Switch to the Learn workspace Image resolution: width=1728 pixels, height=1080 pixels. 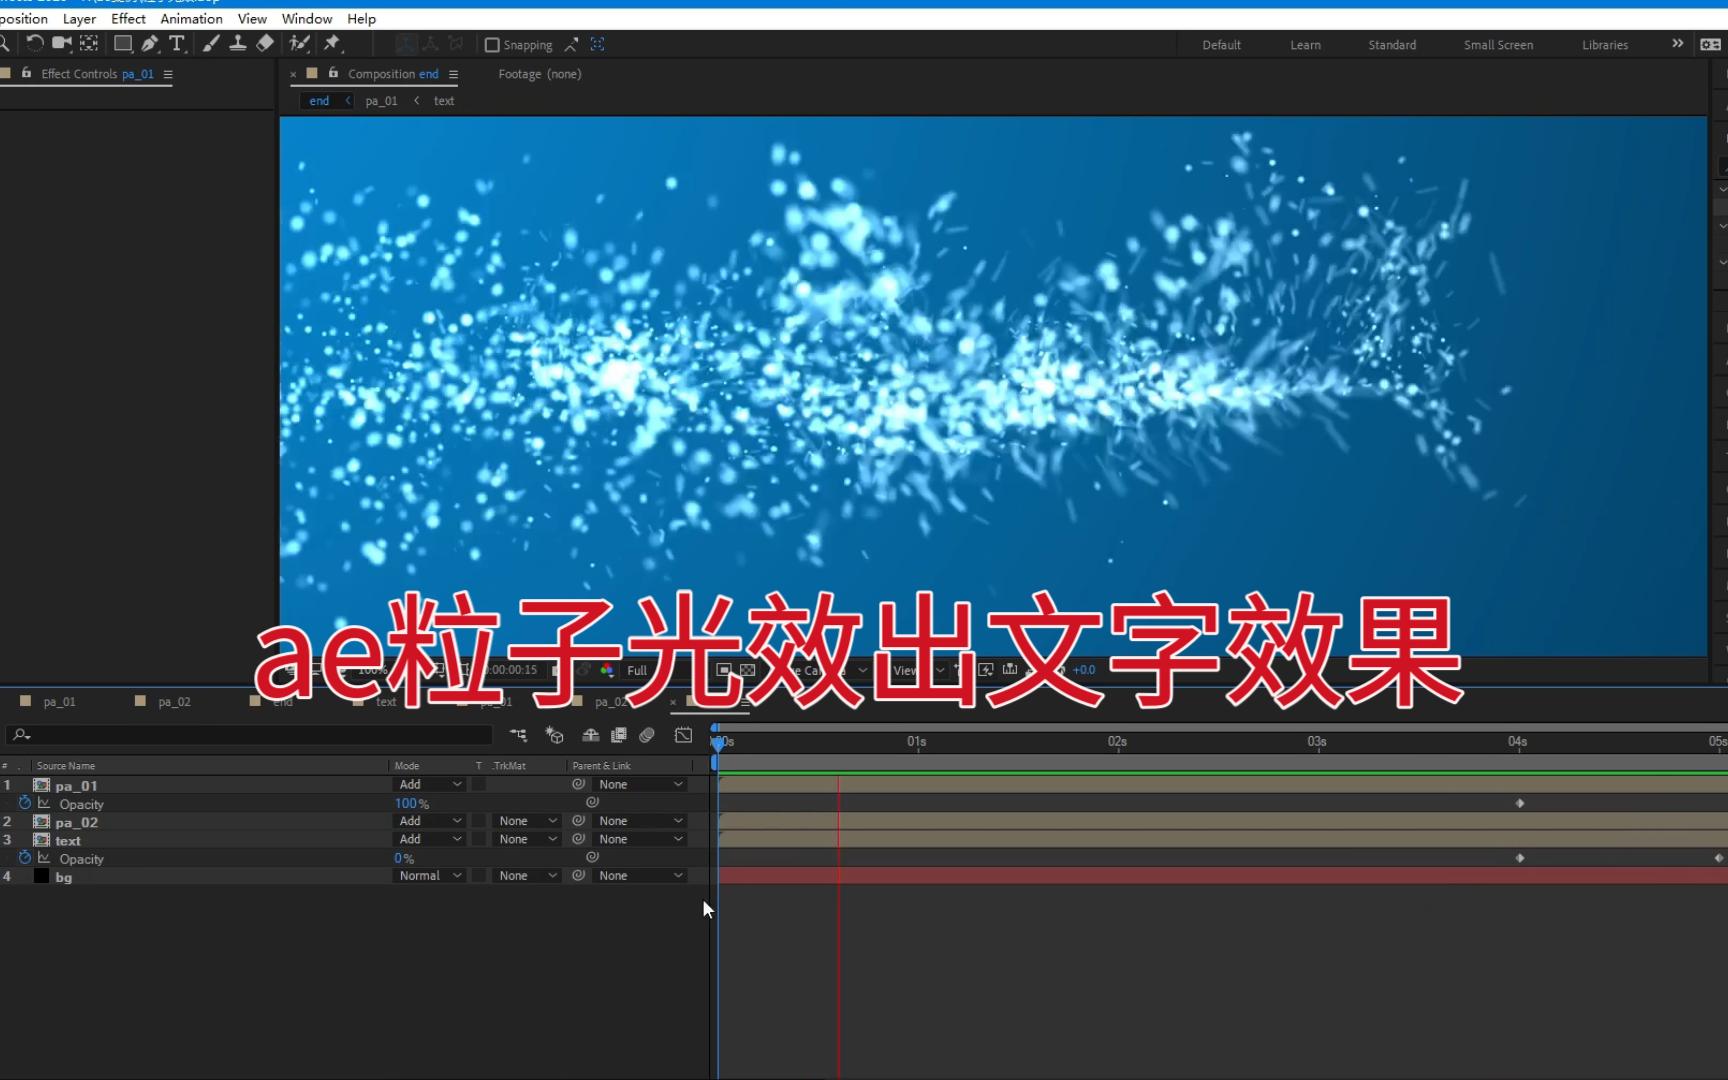point(1305,44)
